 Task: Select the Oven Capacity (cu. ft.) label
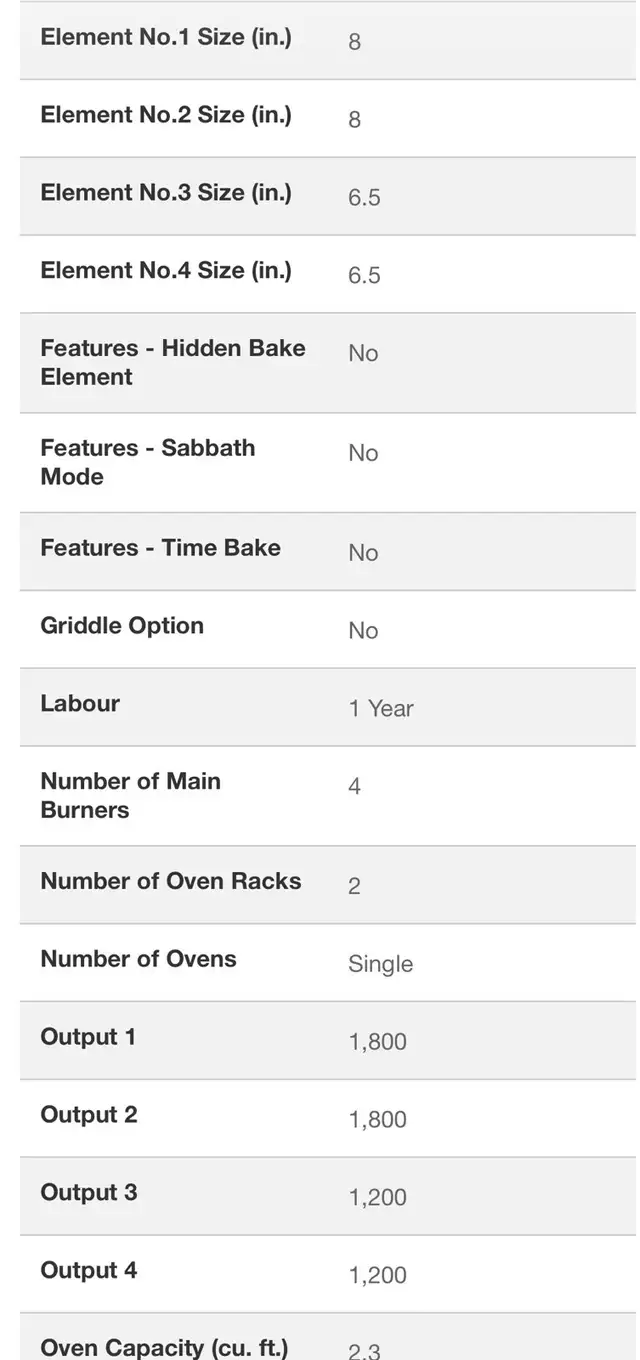(x=164, y=1348)
